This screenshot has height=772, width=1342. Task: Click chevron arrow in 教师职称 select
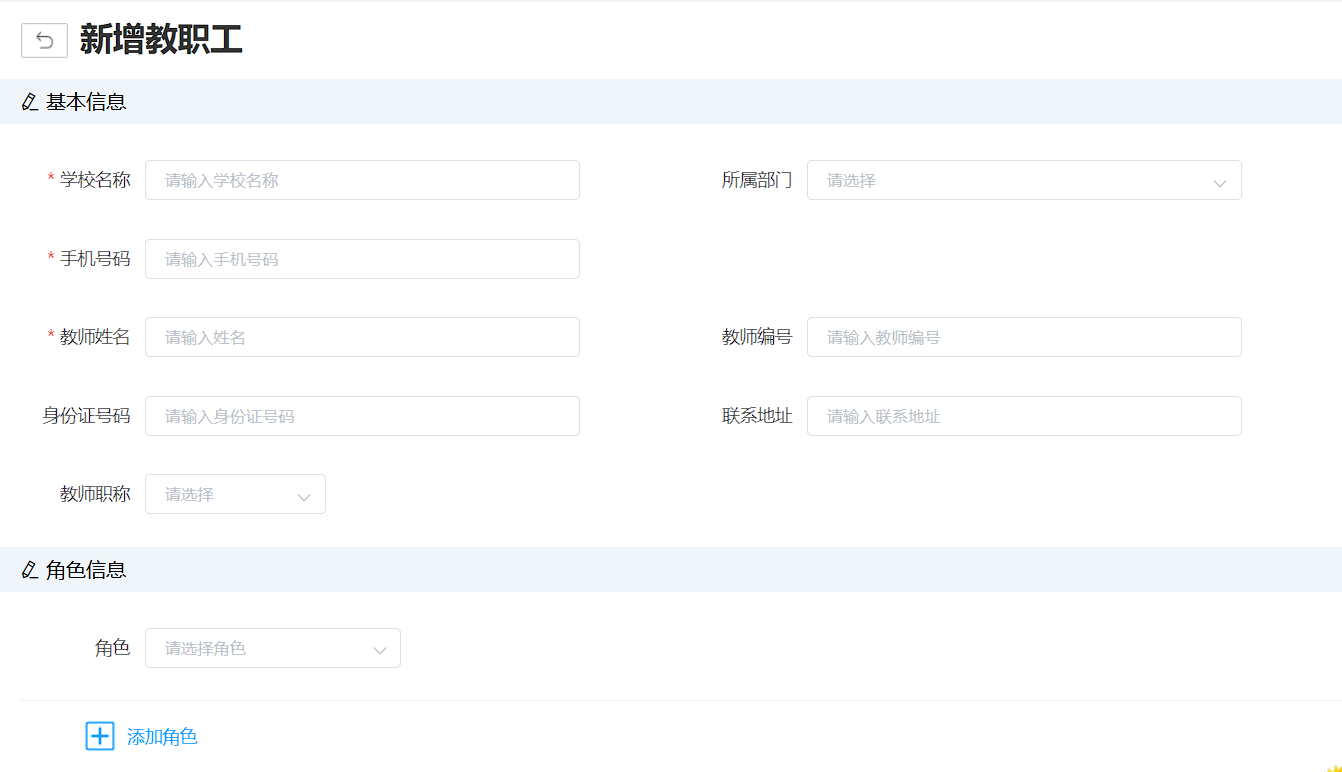pyautogui.click(x=304, y=496)
